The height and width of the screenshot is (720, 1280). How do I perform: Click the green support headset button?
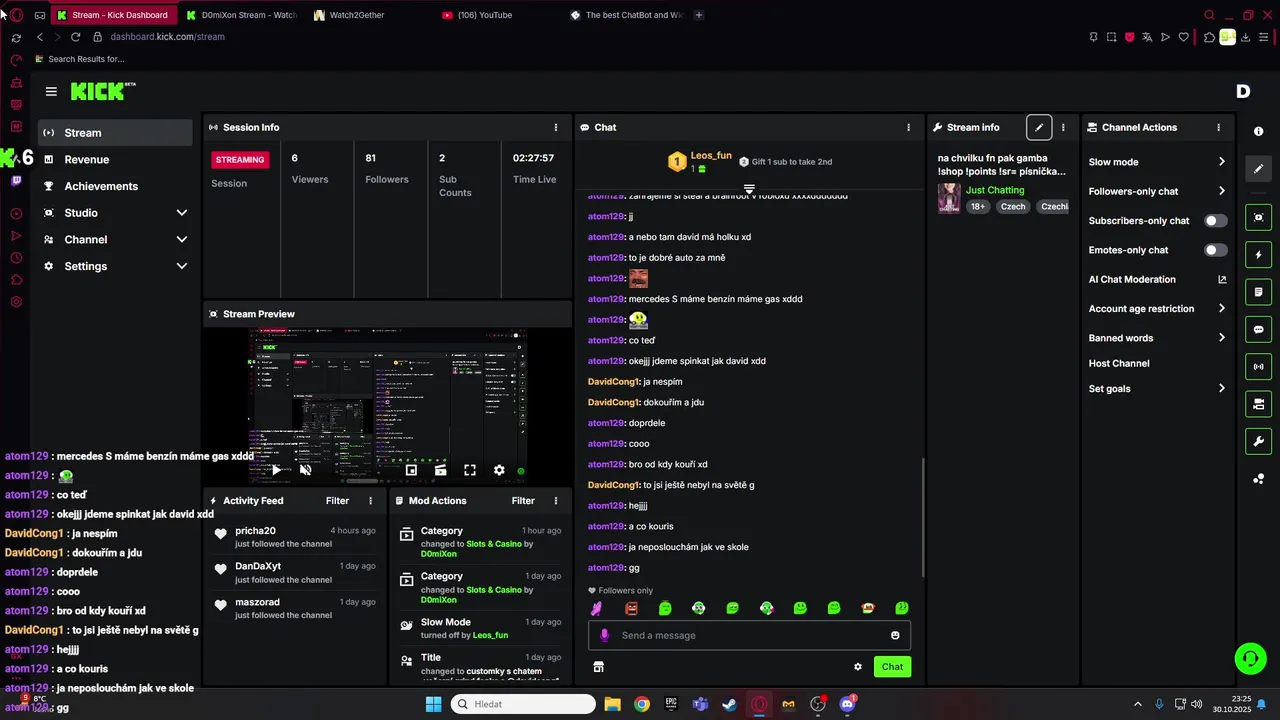[x=1250, y=658]
